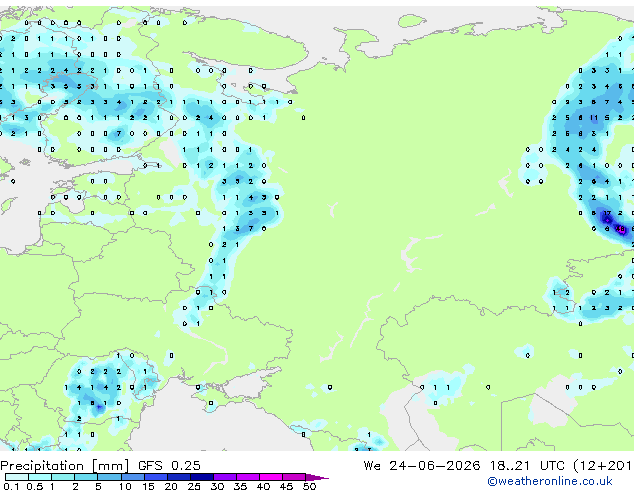Click the 'GFS 0.25' model label
This screenshot has width=634, height=490.
[x=169, y=466]
